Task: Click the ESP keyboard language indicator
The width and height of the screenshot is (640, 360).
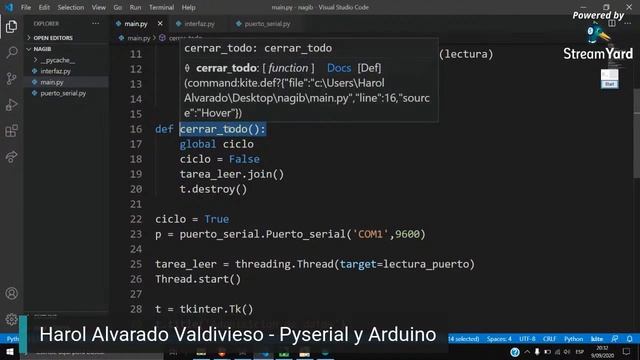Action: (x=580, y=352)
